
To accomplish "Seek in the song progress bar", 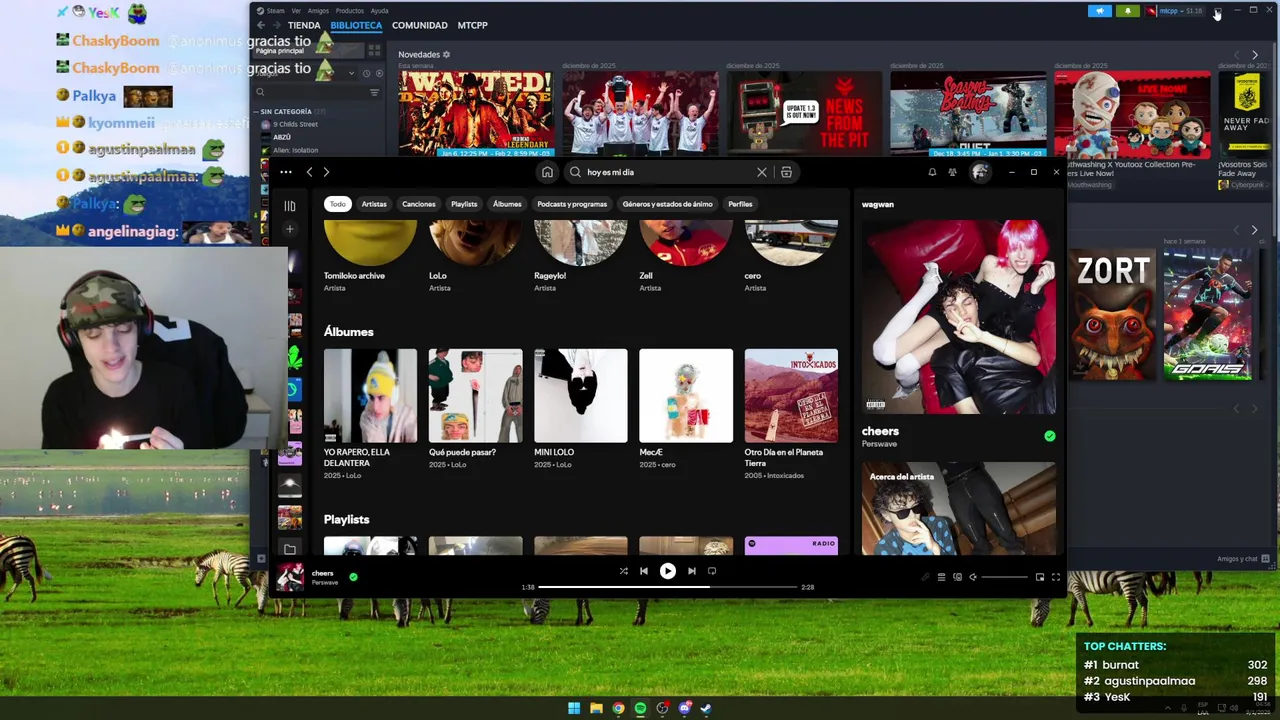I will click(x=667, y=587).
